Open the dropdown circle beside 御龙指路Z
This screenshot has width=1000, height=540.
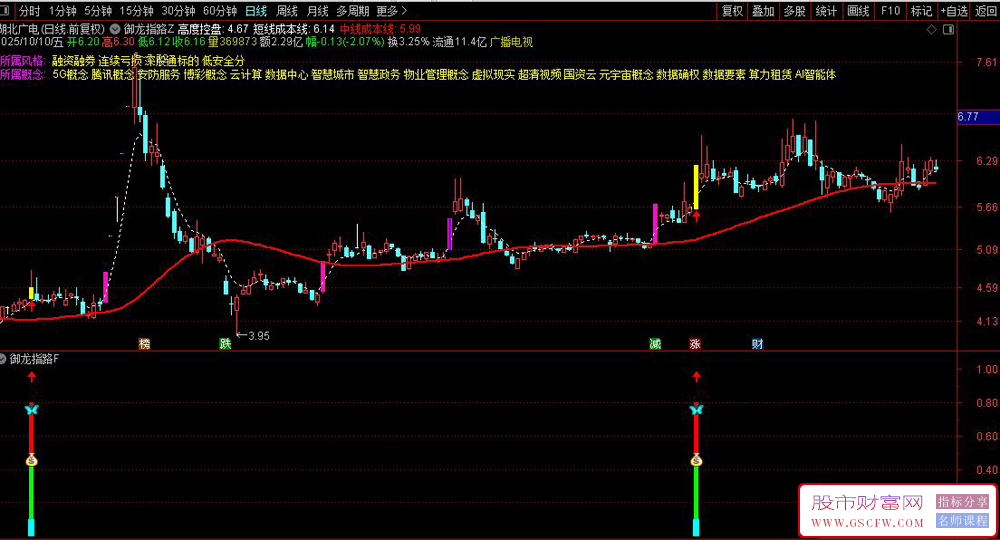(115, 29)
